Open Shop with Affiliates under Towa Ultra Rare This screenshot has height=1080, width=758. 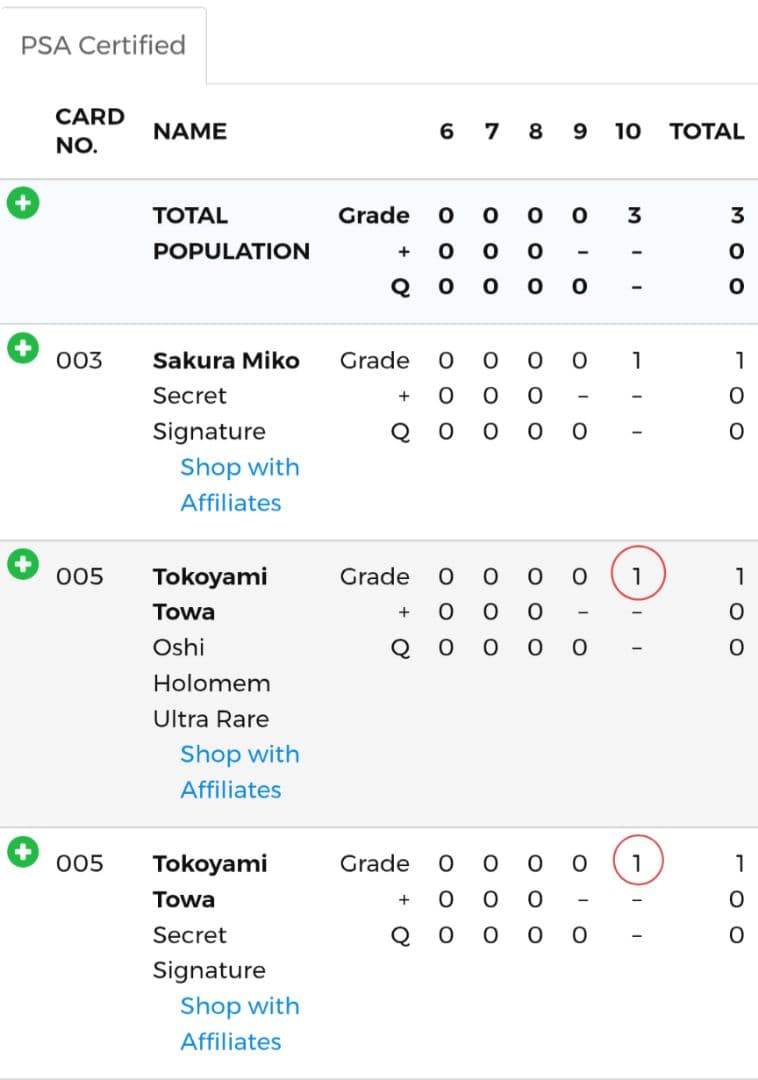239,772
